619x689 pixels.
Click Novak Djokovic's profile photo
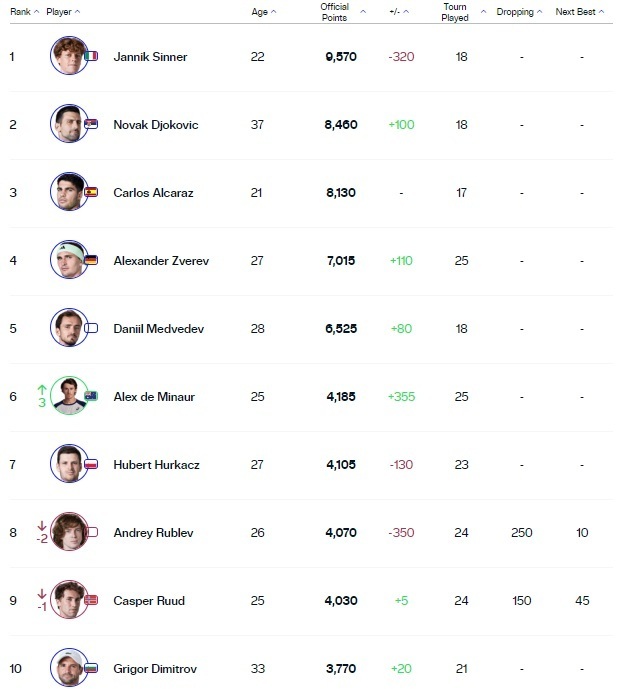point(68,124)
